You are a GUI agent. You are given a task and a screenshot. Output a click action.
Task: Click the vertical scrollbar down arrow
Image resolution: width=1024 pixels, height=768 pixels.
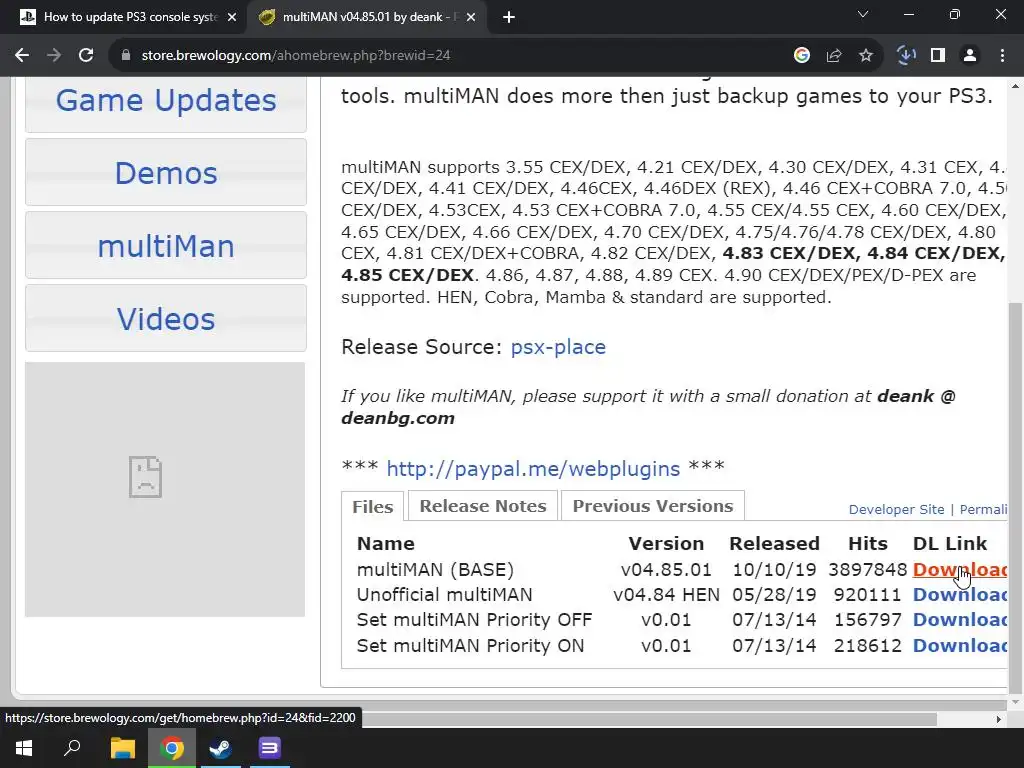[x=1015, y=702]
